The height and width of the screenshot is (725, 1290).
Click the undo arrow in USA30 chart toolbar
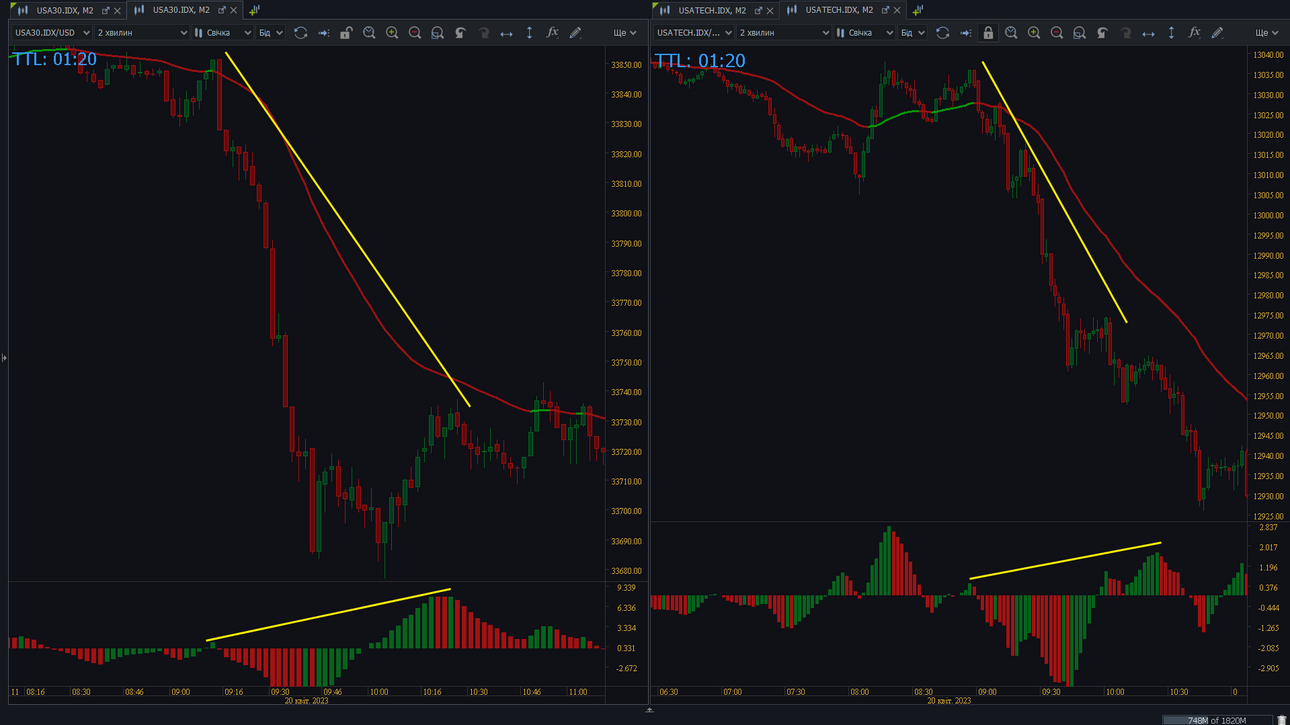coord(461,33)
